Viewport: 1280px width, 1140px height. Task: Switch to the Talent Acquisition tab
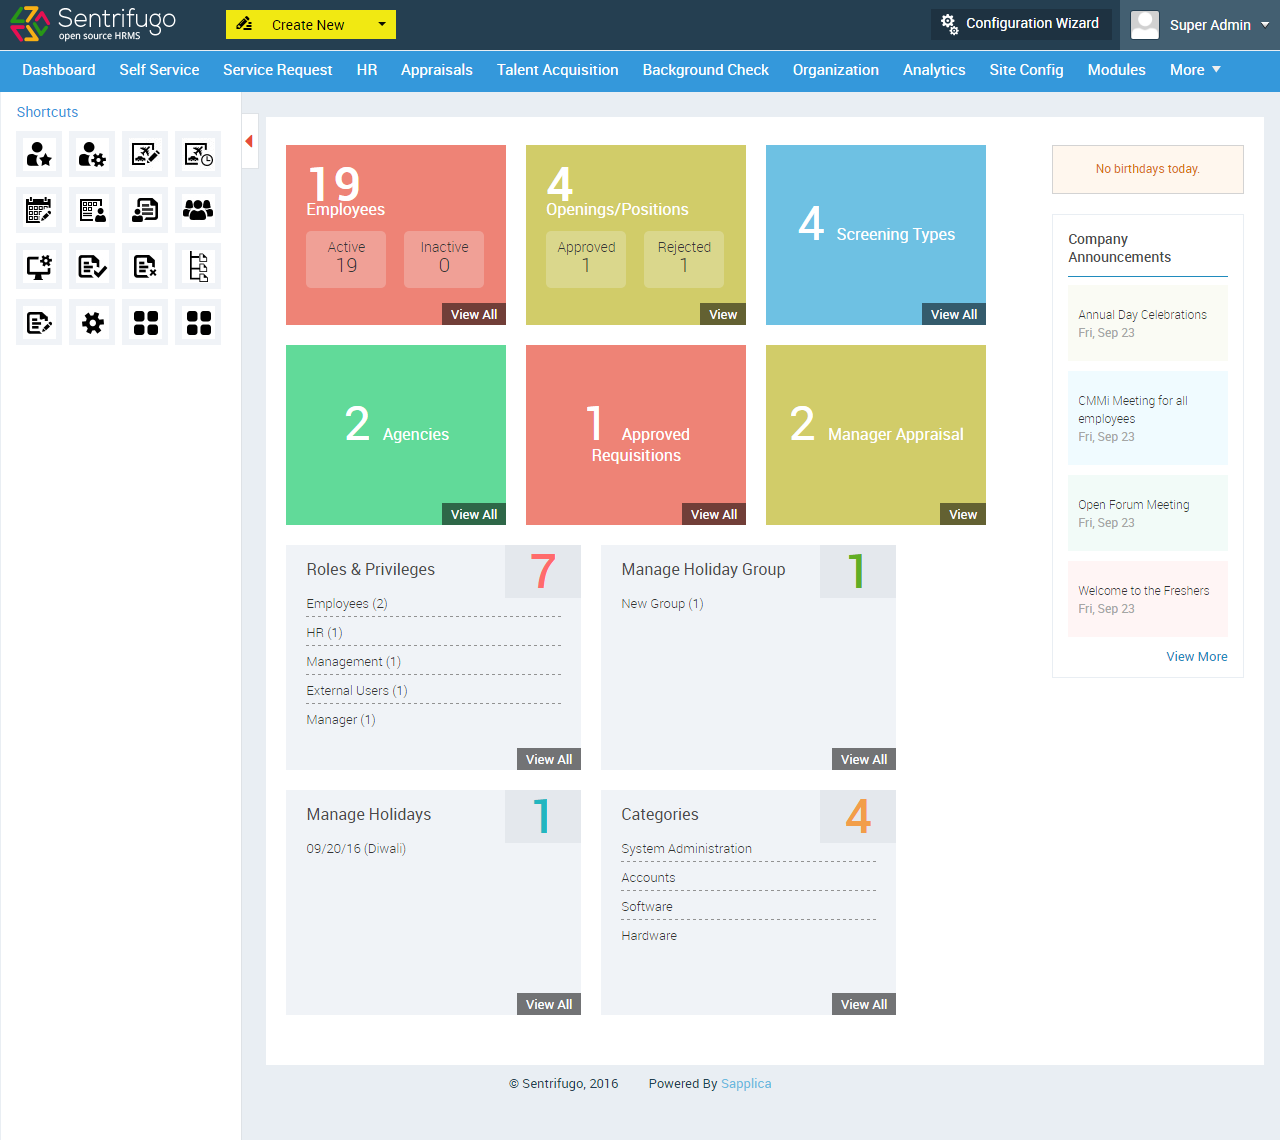point(556,70)
